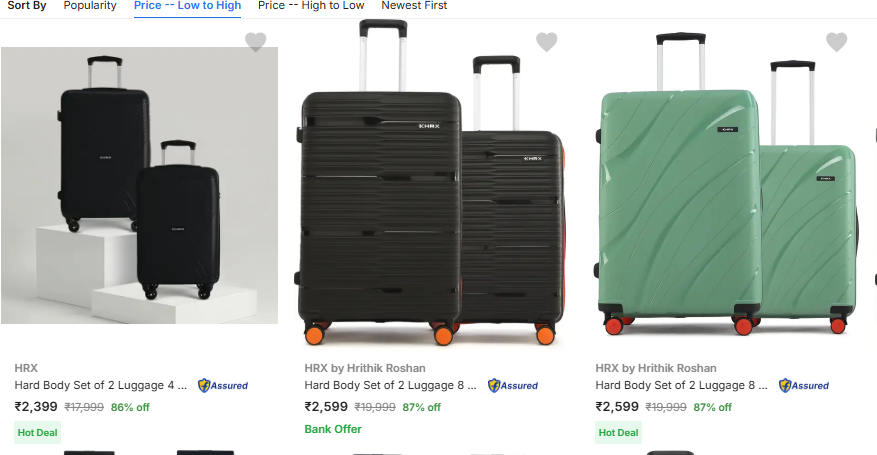Open the black HRX luggage product image

point(139,185)
